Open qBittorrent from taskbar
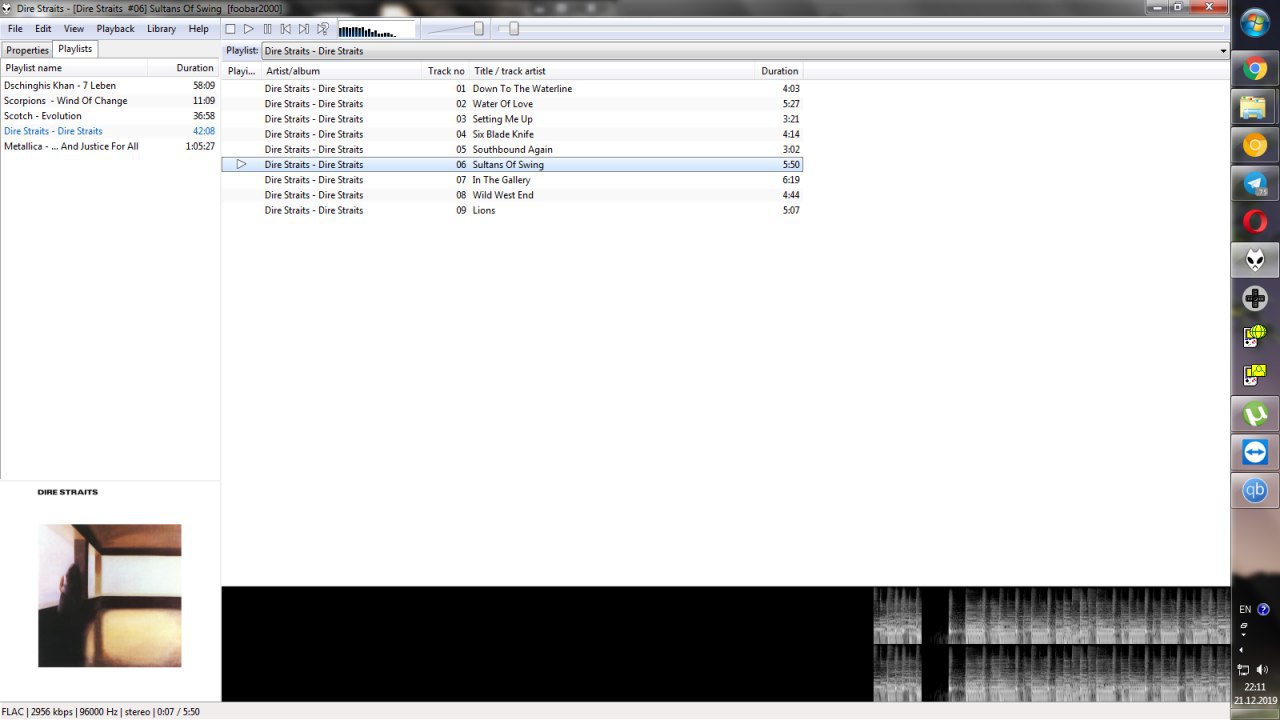Image resolution: width=1280 pixels, height=720 pixels. coord(1255,490)
